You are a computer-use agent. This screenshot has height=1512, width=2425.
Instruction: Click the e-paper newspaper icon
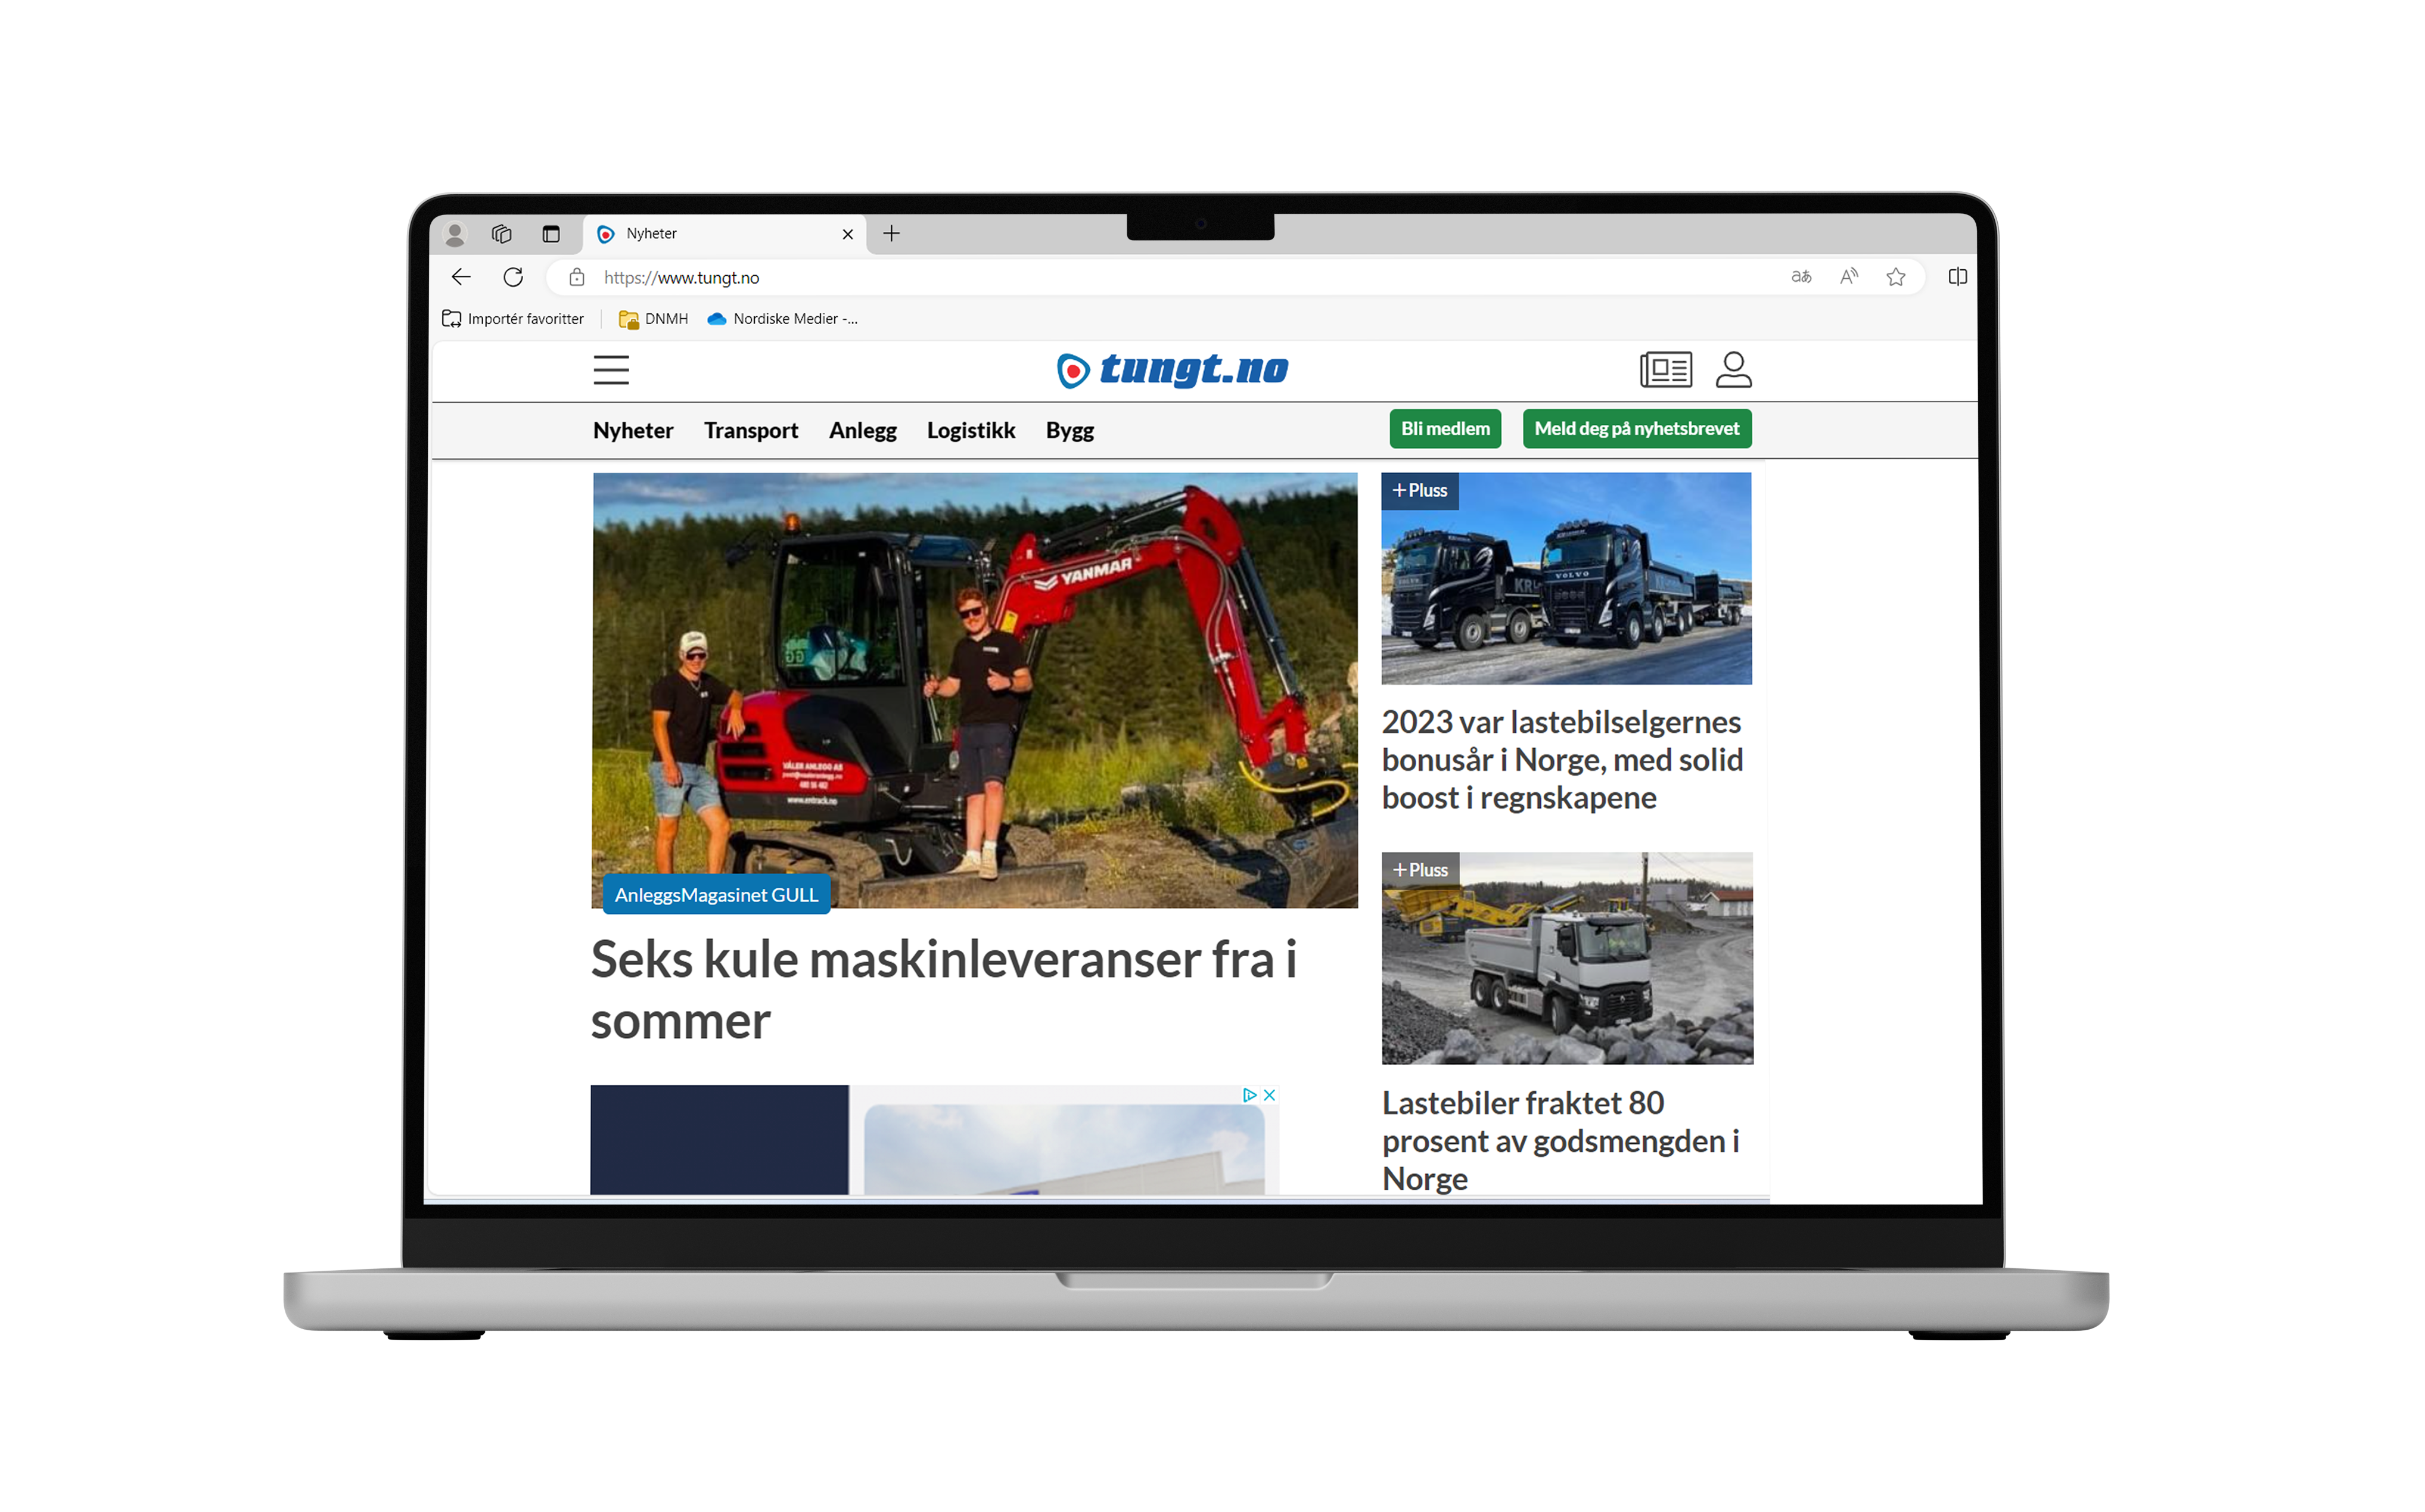1665,370
